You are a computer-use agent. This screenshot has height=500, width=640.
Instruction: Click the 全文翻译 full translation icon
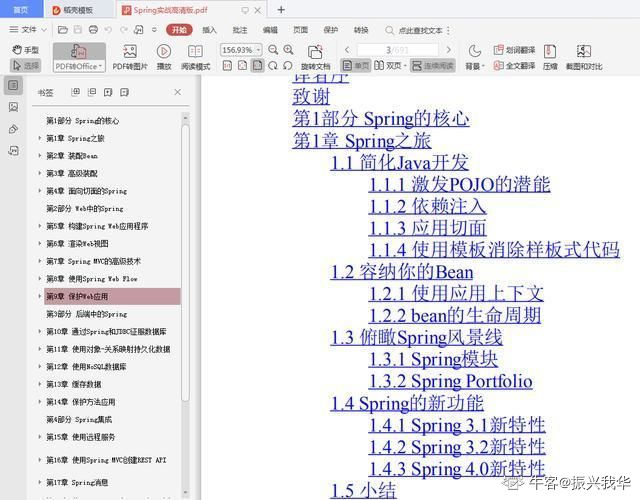[498, 65]
